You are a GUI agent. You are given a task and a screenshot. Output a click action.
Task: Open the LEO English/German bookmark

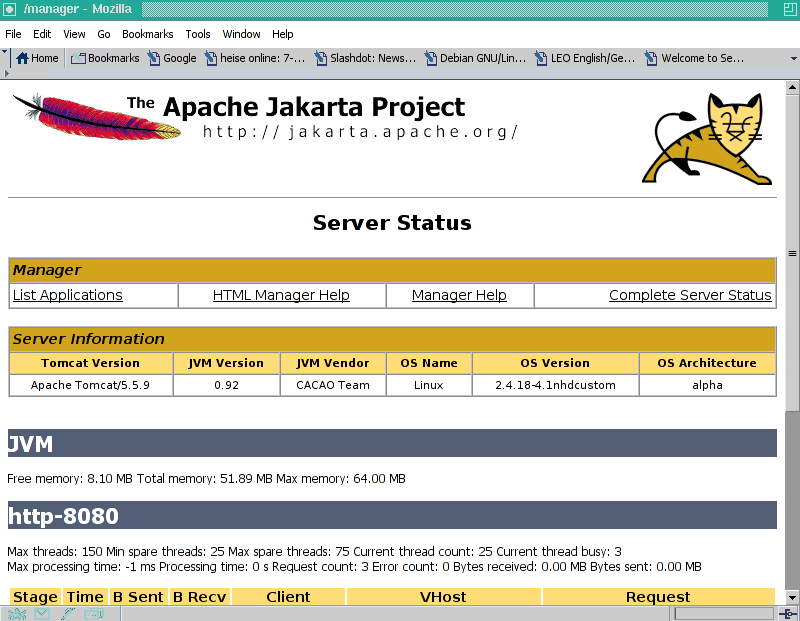[x=585, y=58]
